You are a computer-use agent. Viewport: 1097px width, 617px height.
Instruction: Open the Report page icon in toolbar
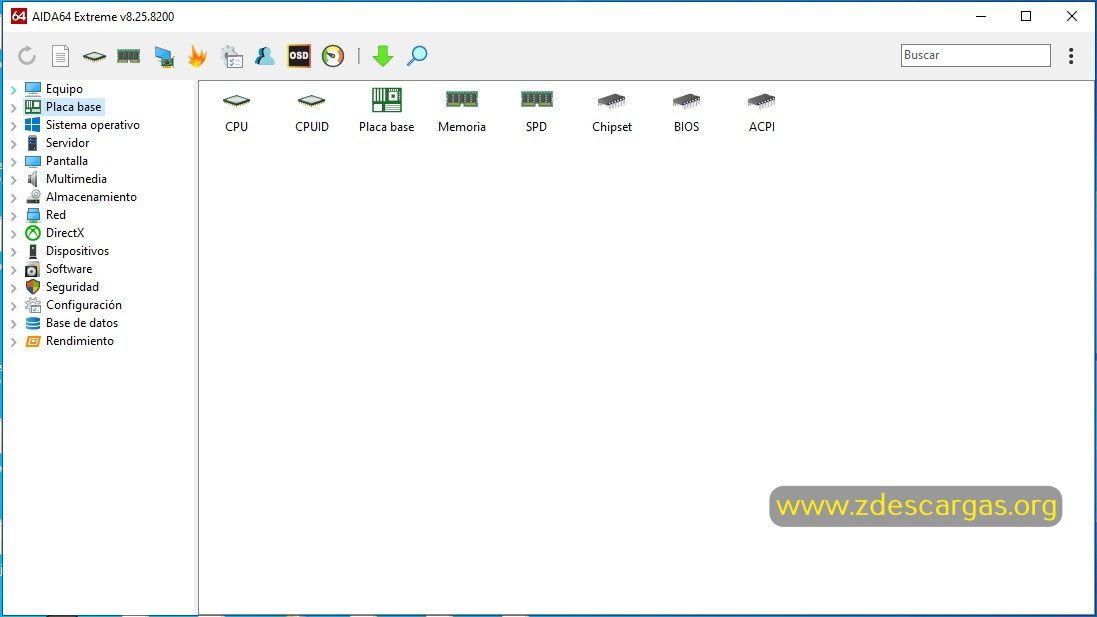click(60, 56)
